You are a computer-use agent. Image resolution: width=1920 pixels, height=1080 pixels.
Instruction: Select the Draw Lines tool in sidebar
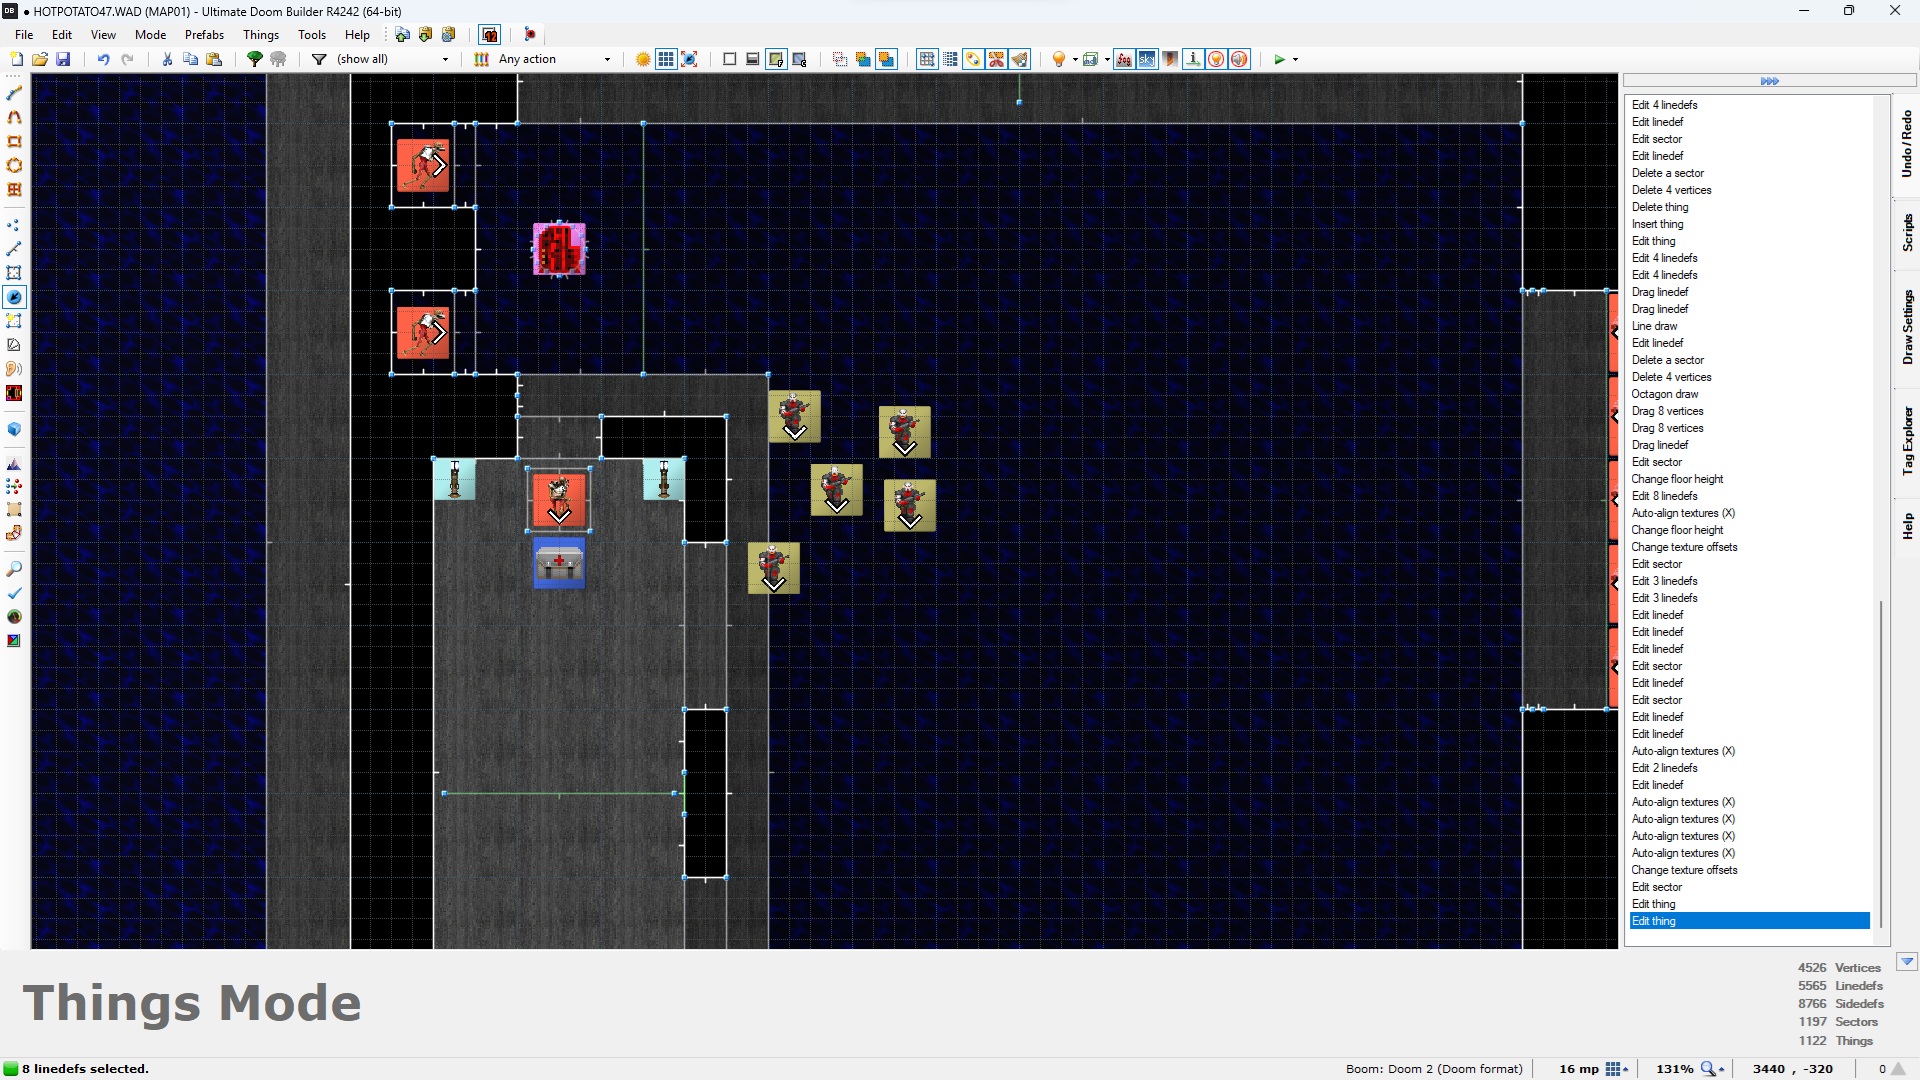point(14,93)
